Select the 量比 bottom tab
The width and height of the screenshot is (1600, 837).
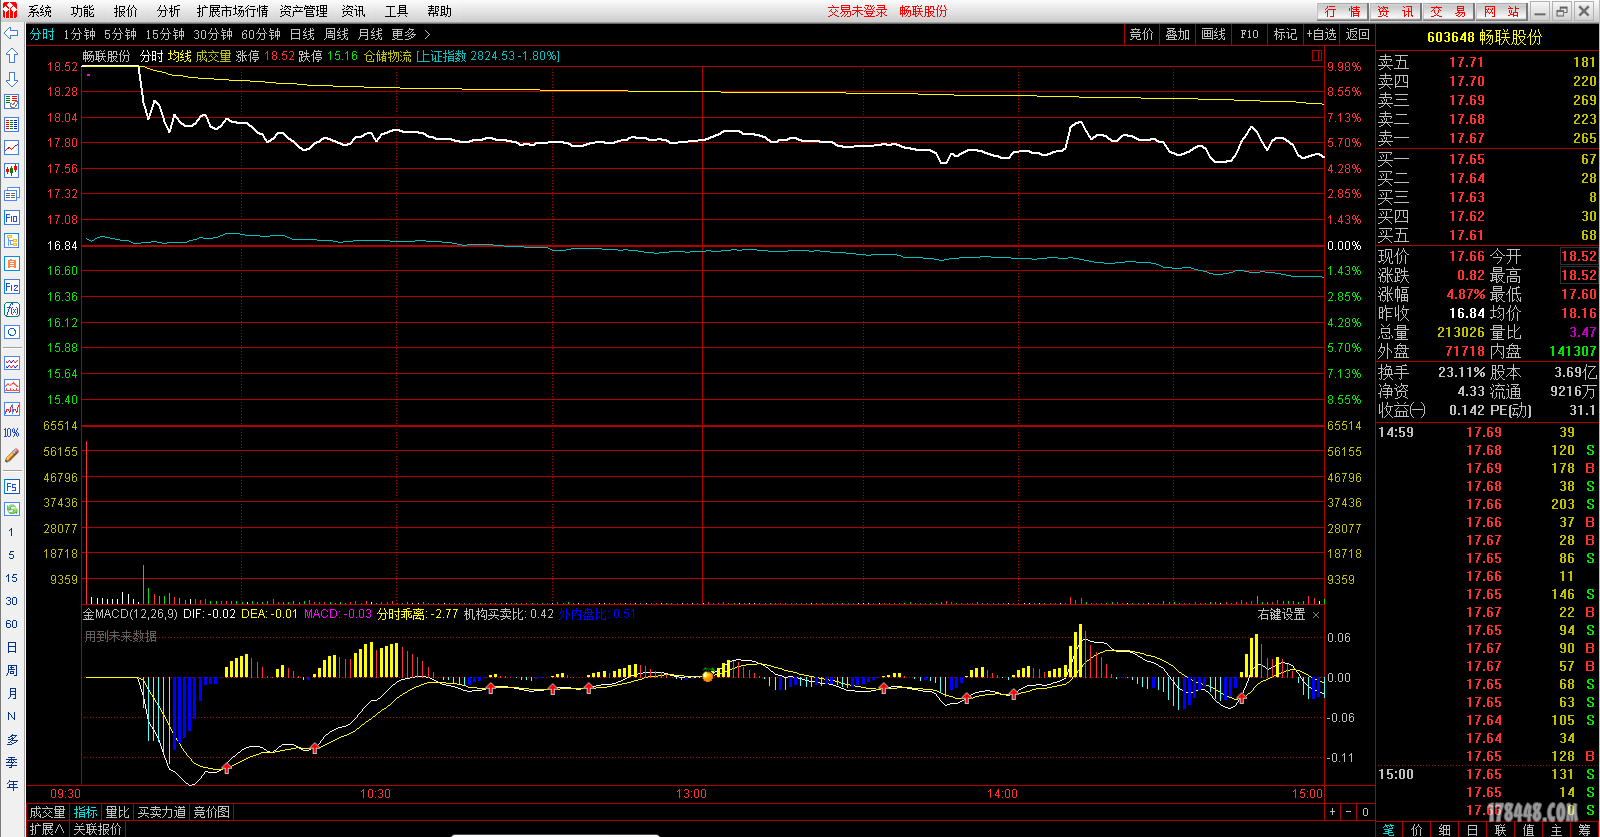pos(117,812)
